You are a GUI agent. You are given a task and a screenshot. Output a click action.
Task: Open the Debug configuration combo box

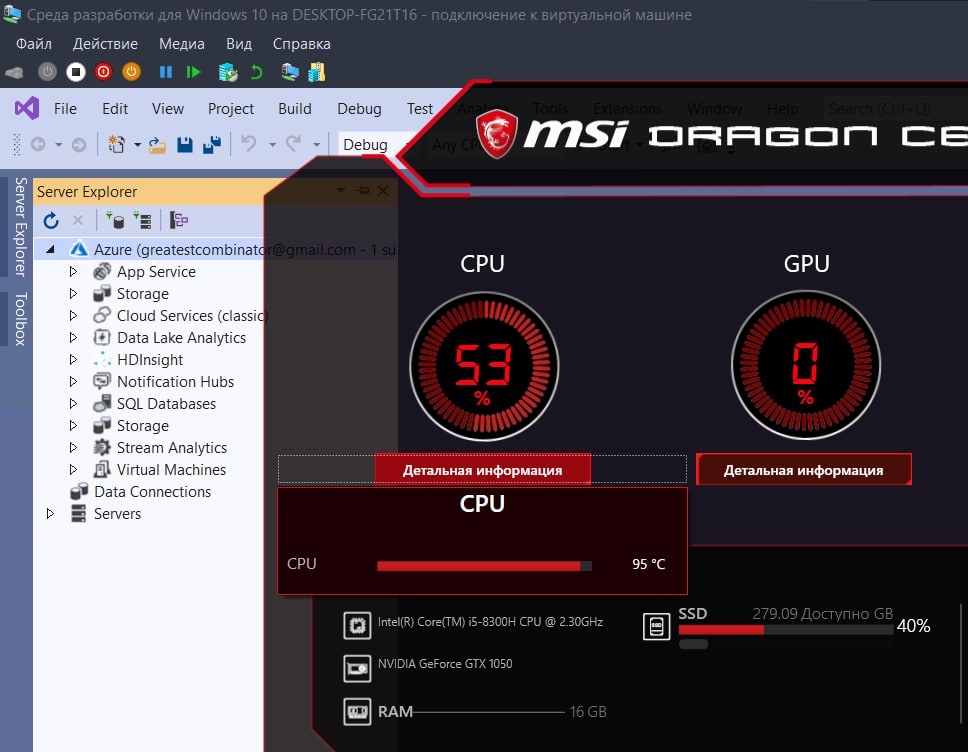point(376,144)
